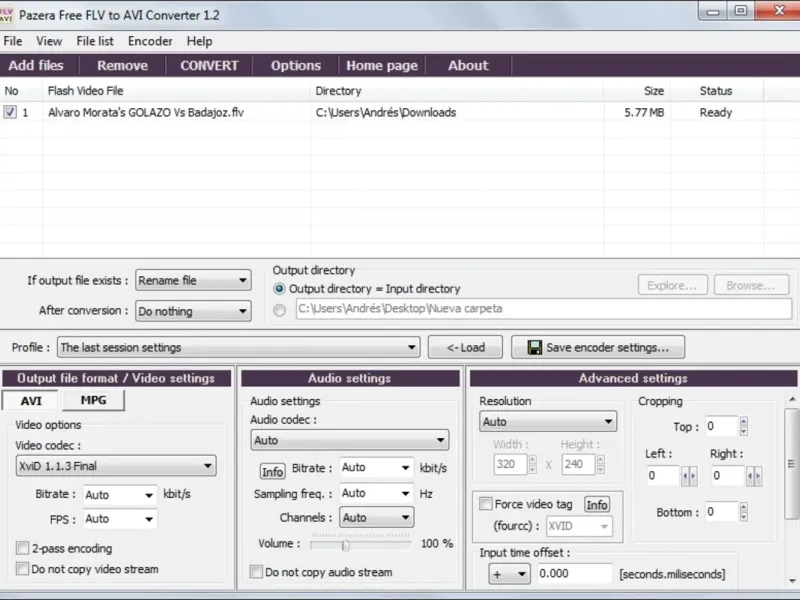Open the fourcc XVID dropdown
This screenshot has height=600, width=800.
point(579,526)
